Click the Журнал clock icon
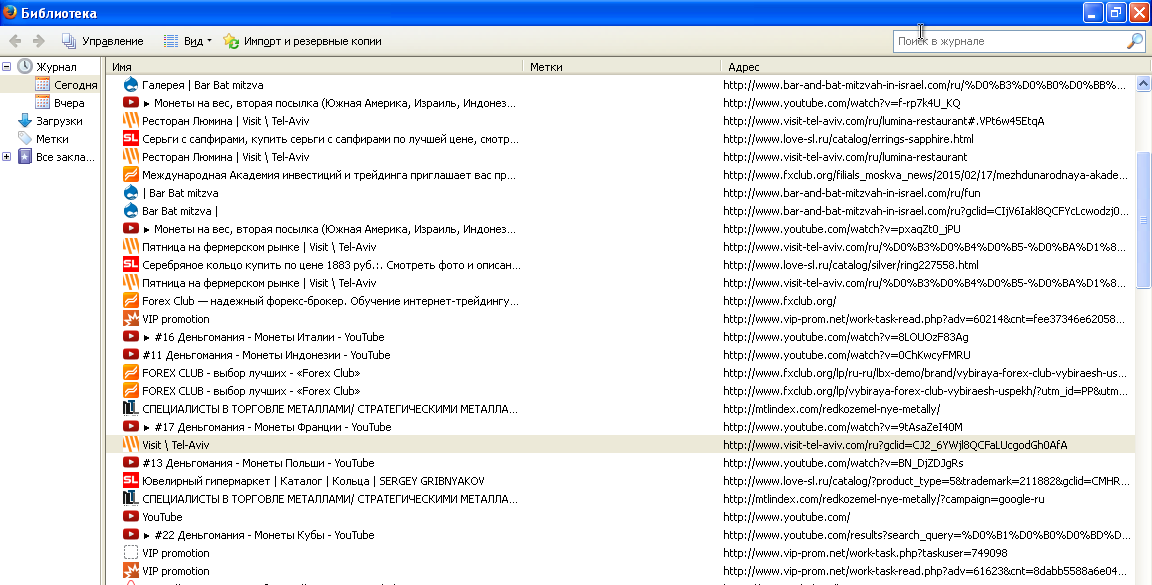The image size is (1152, 585). click(25, 66)
